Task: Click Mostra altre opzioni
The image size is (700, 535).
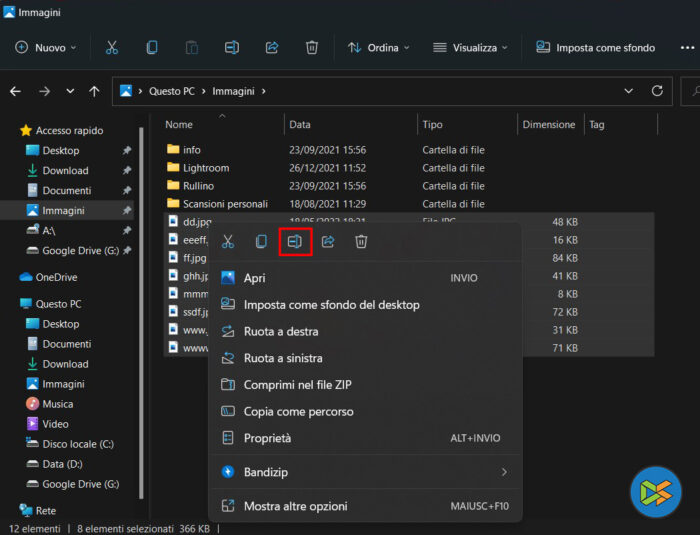Action: pos(296,506)
